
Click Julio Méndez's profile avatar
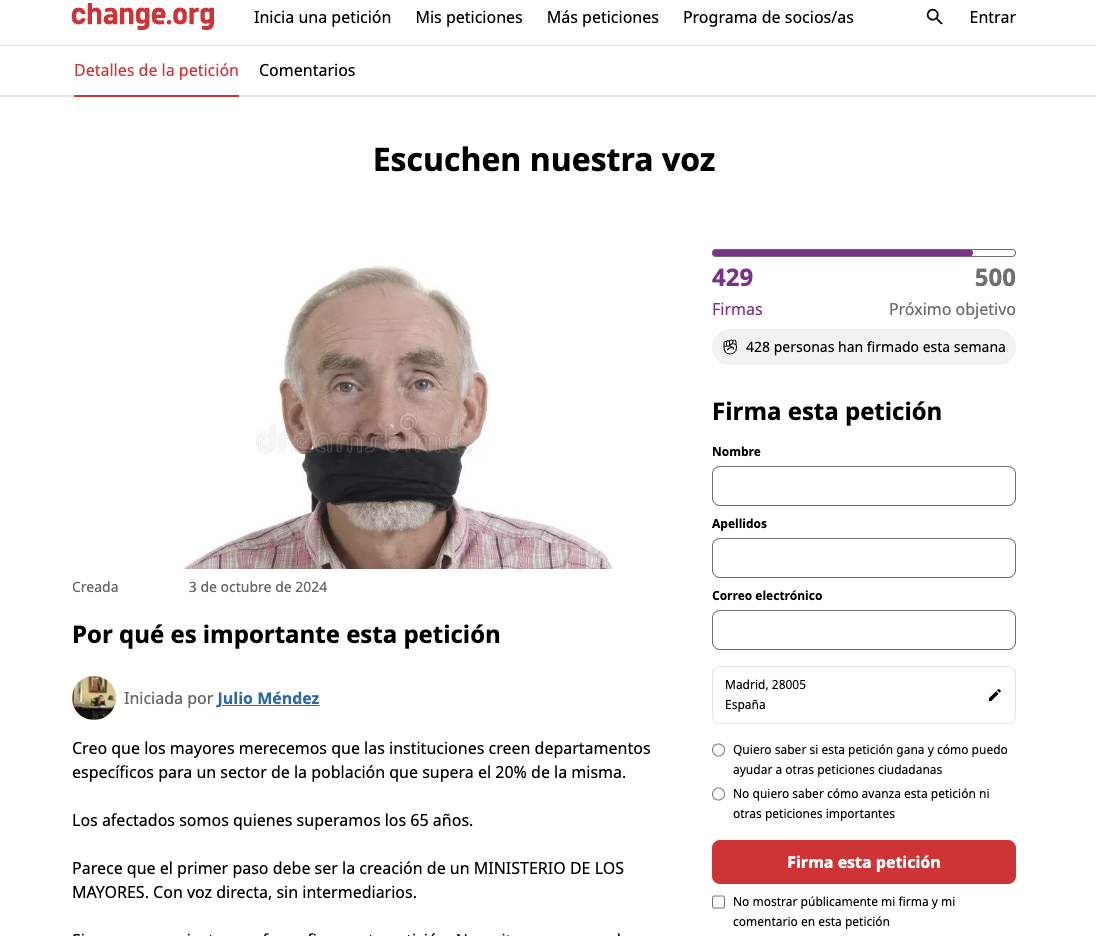coord(94,698)
